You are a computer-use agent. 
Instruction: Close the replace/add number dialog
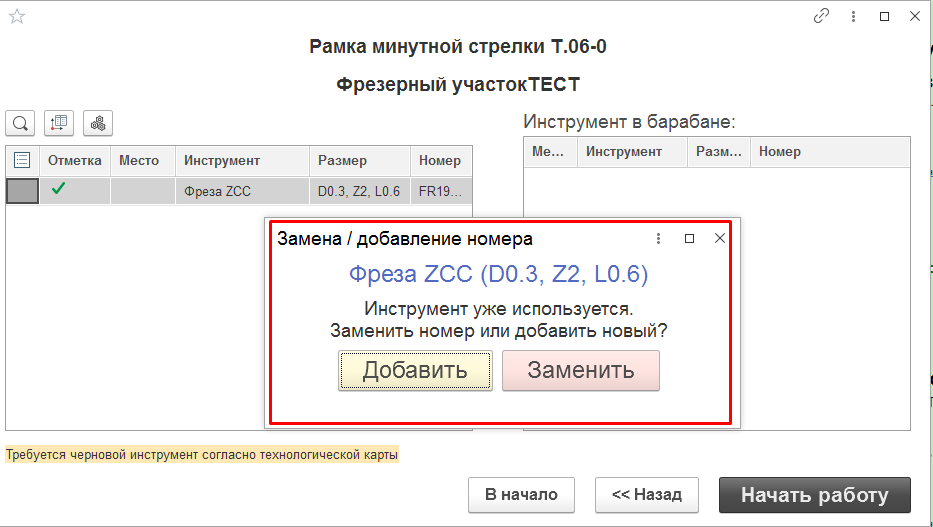coord(719,239)
